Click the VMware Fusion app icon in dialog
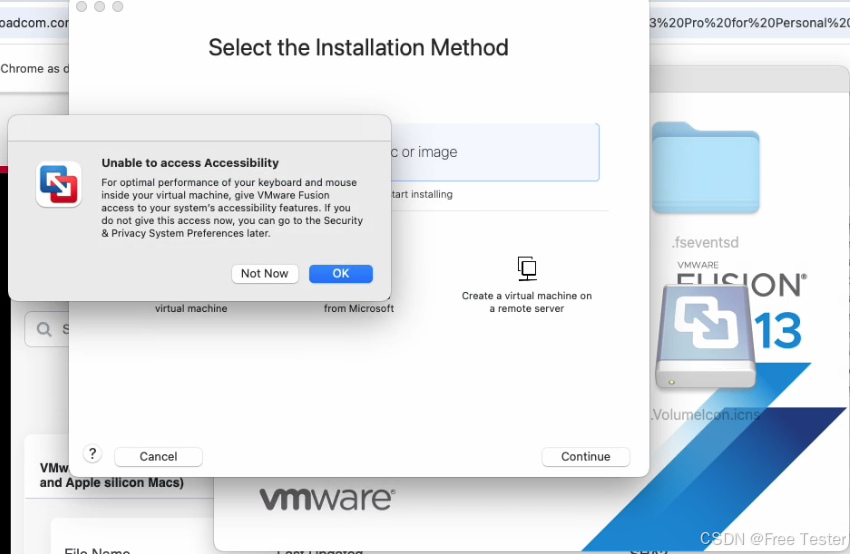Viewport: 850px width, 554px height. pos(59,184)
